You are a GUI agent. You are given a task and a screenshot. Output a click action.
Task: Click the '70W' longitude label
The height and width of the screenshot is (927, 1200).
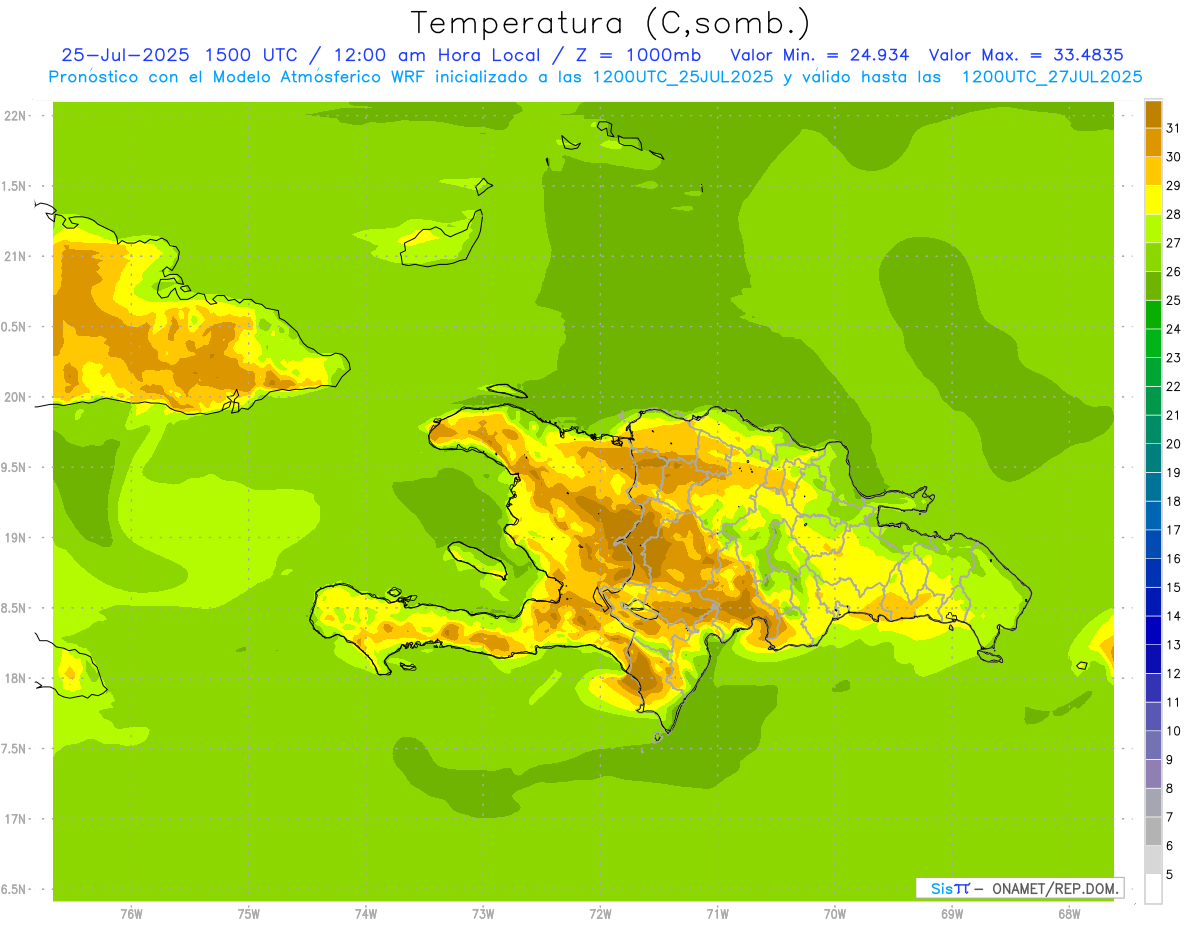pyautogui.click(x=835, y=914)
